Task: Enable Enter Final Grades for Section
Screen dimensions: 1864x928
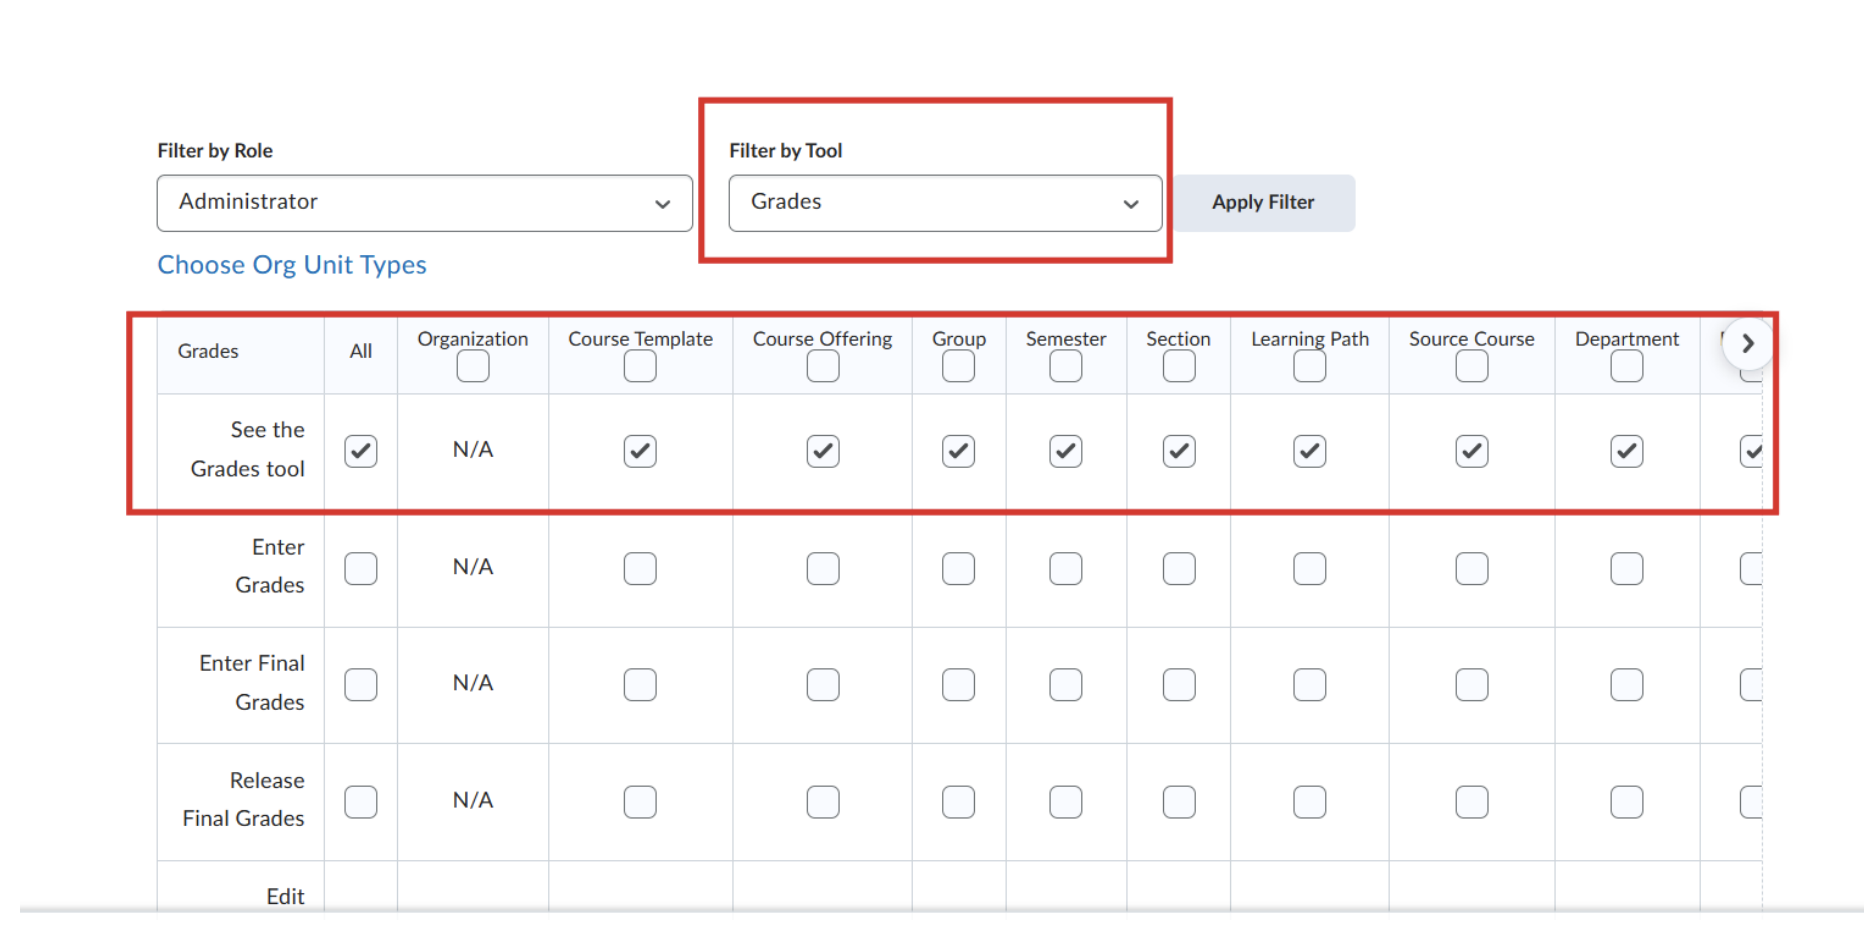Action: coord(1179,685)
